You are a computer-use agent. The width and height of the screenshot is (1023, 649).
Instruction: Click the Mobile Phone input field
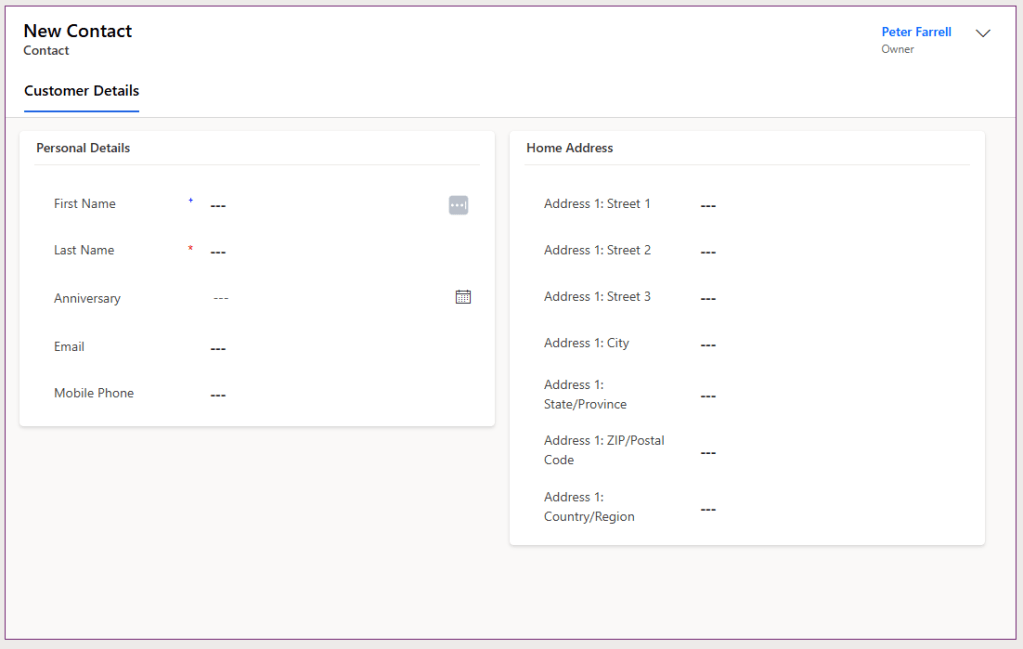[x=330, y=395]
